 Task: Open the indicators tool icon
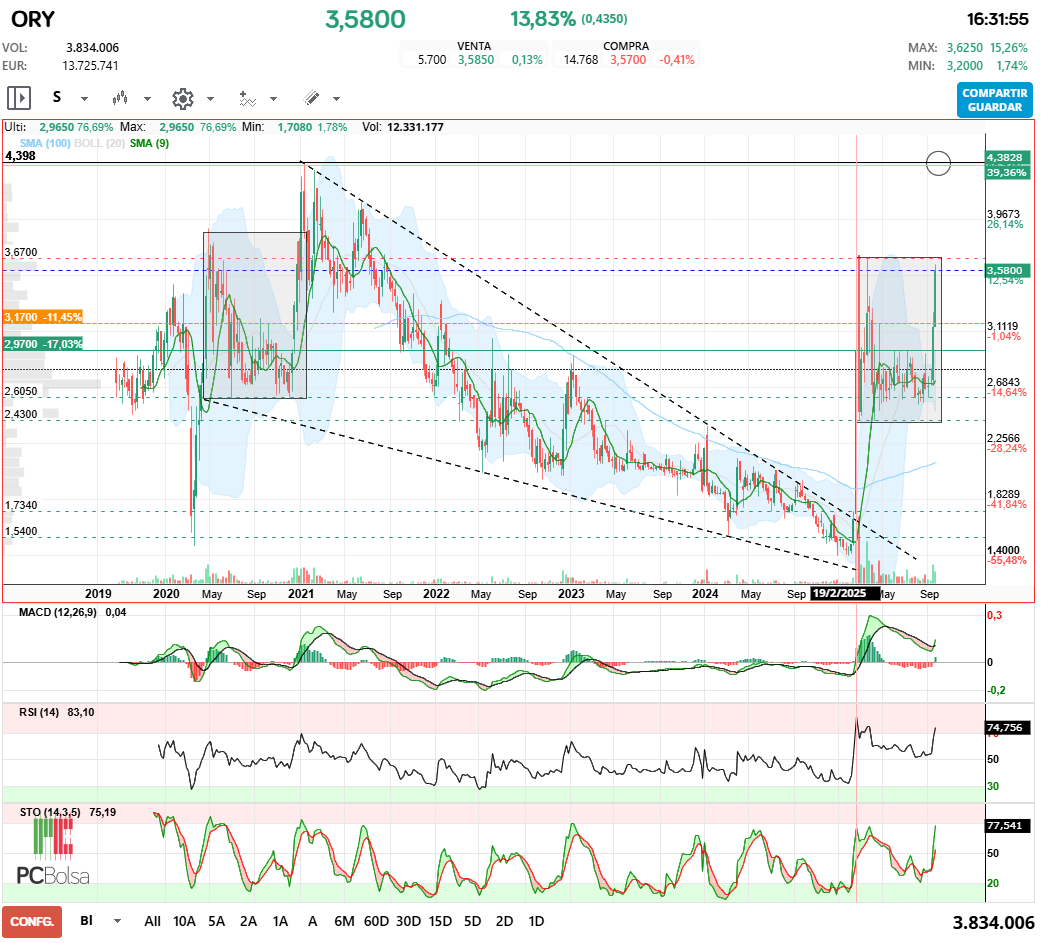coord(247,98)
